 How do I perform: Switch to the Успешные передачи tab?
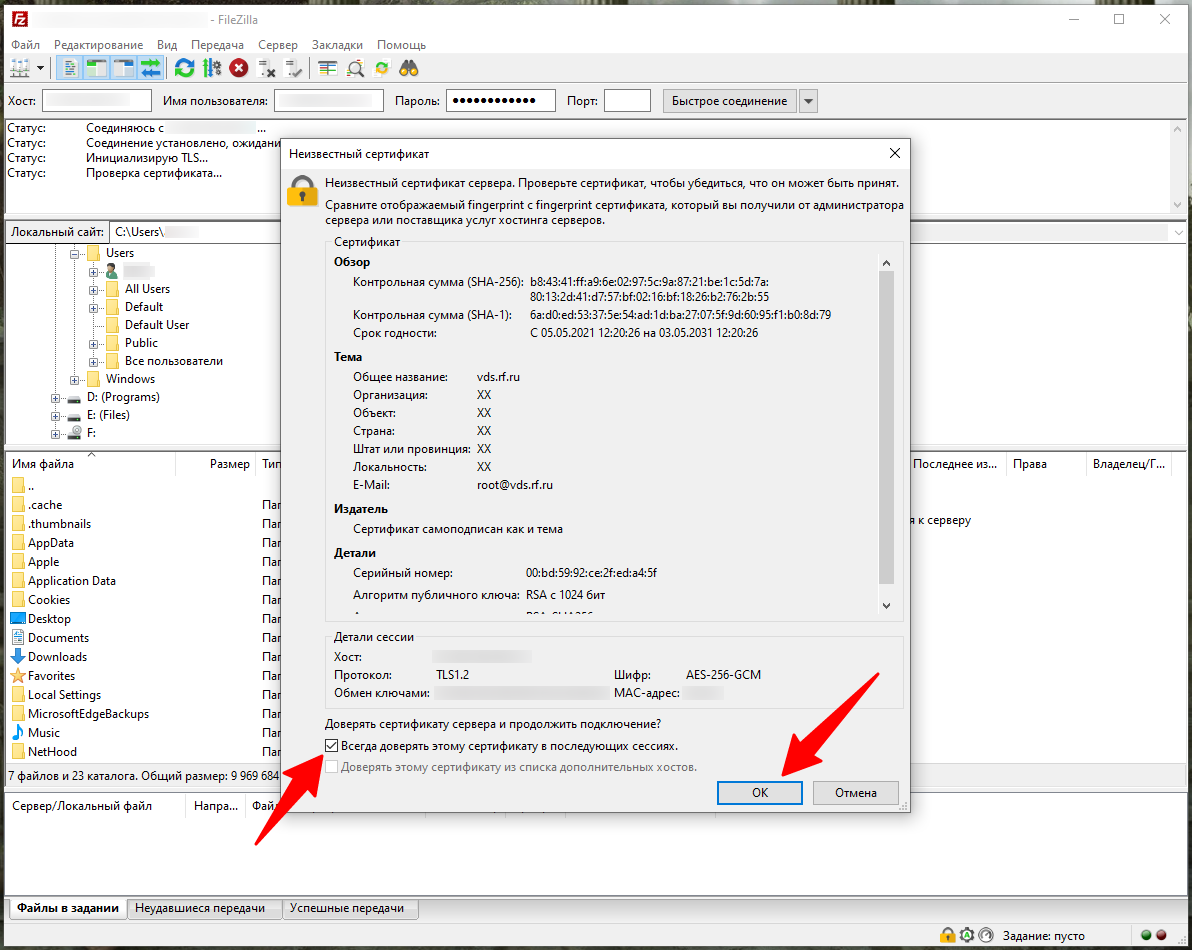pos(349,908)
